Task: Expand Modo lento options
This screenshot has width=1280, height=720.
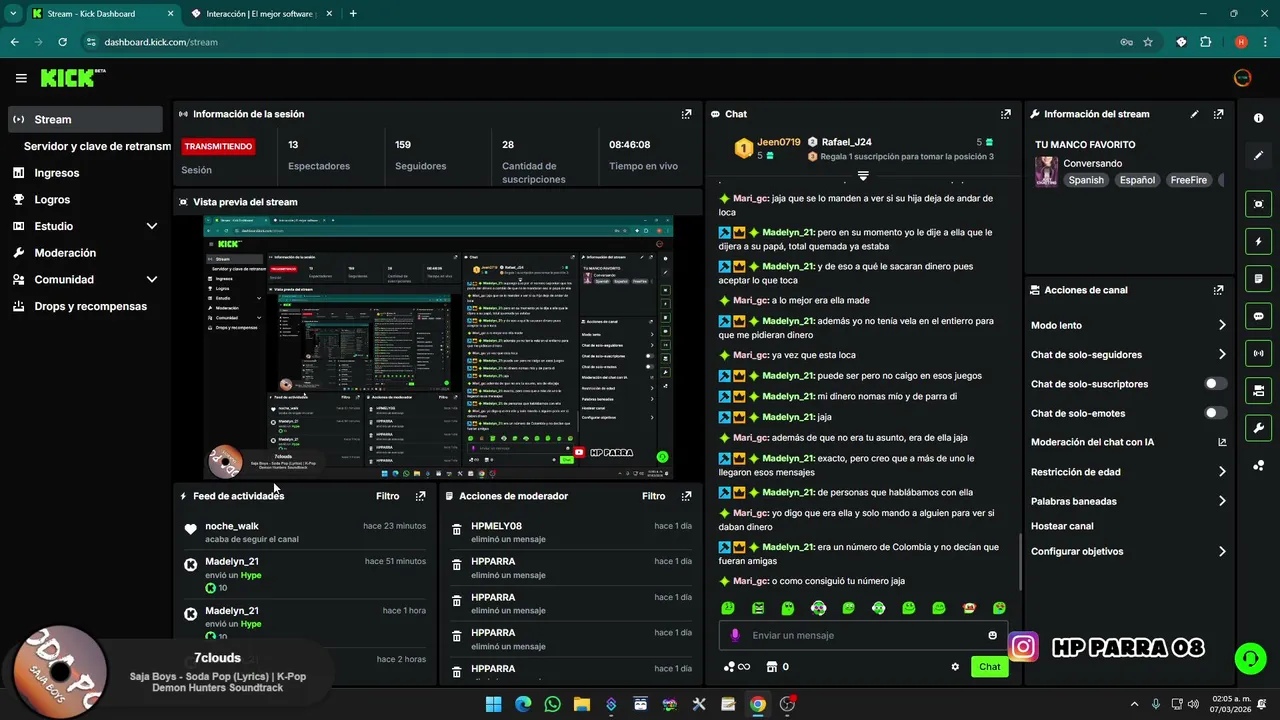Action: 1222,325
